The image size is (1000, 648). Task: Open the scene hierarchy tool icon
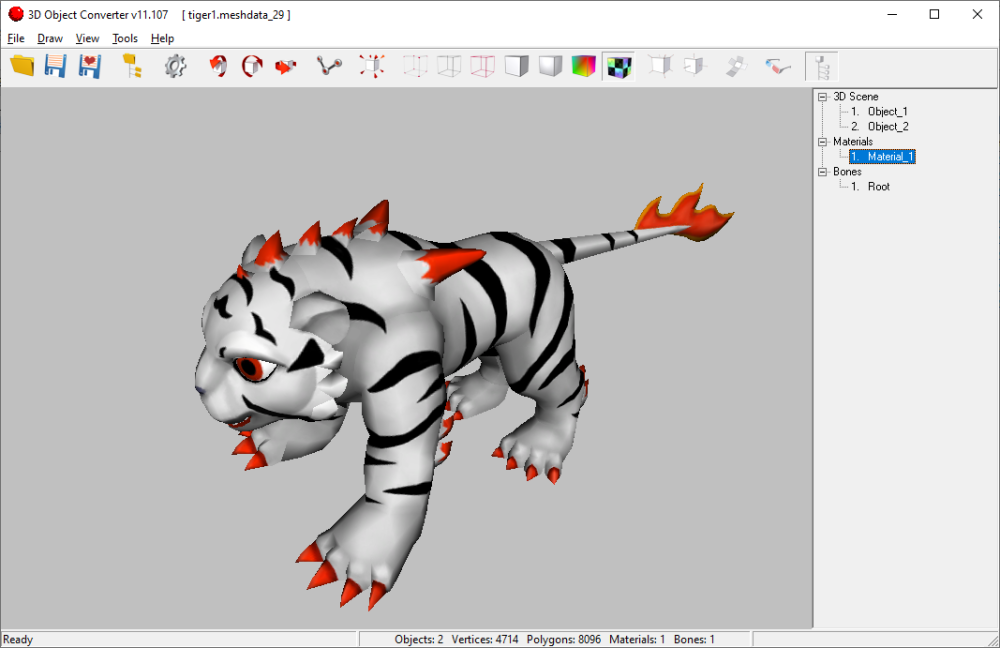tap(131, 65)
